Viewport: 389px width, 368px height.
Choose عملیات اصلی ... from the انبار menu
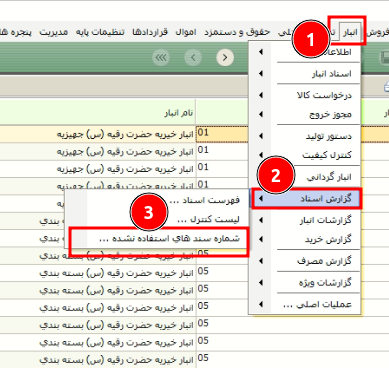[x=305, y=304]
